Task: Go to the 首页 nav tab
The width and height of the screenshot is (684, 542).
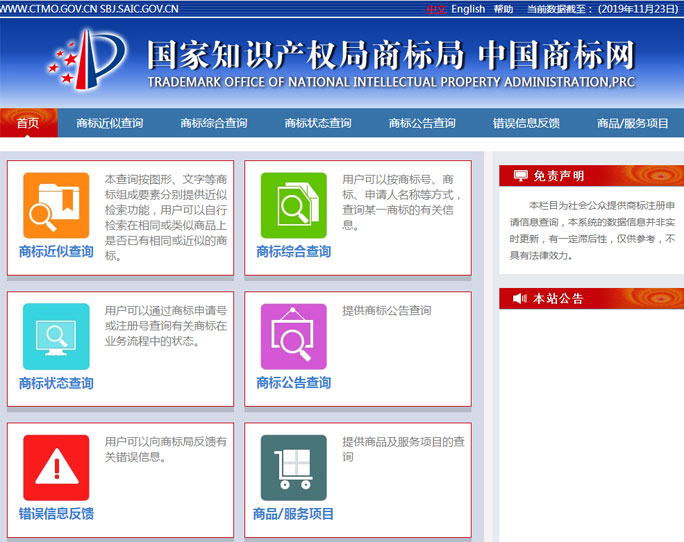Action: (x=28, y=123)
